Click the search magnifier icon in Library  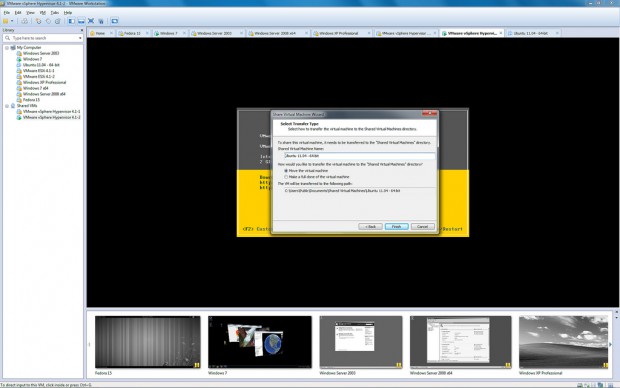tap(7, 38)
